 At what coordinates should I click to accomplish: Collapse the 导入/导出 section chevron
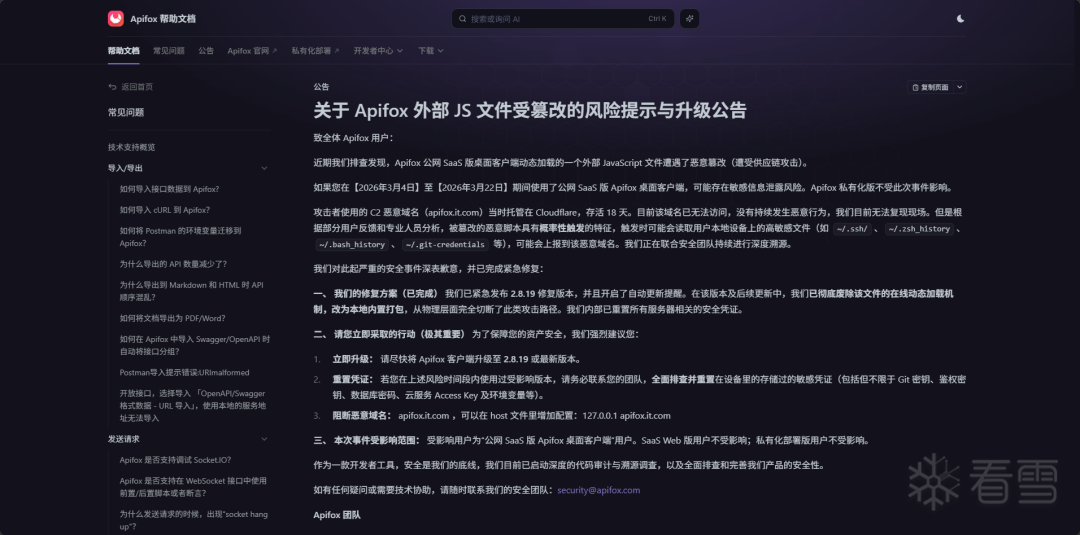264,168
